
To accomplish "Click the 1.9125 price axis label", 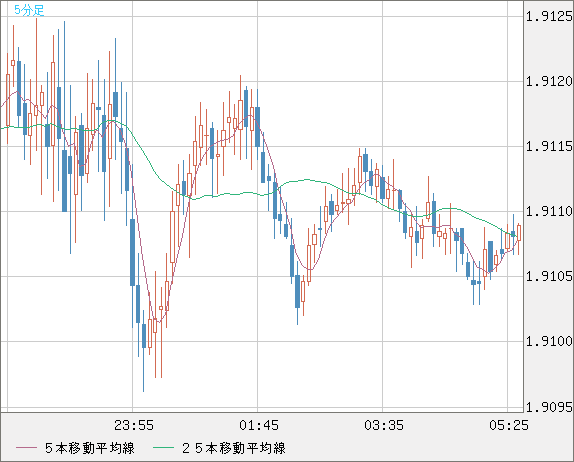I will click(549, 16).
